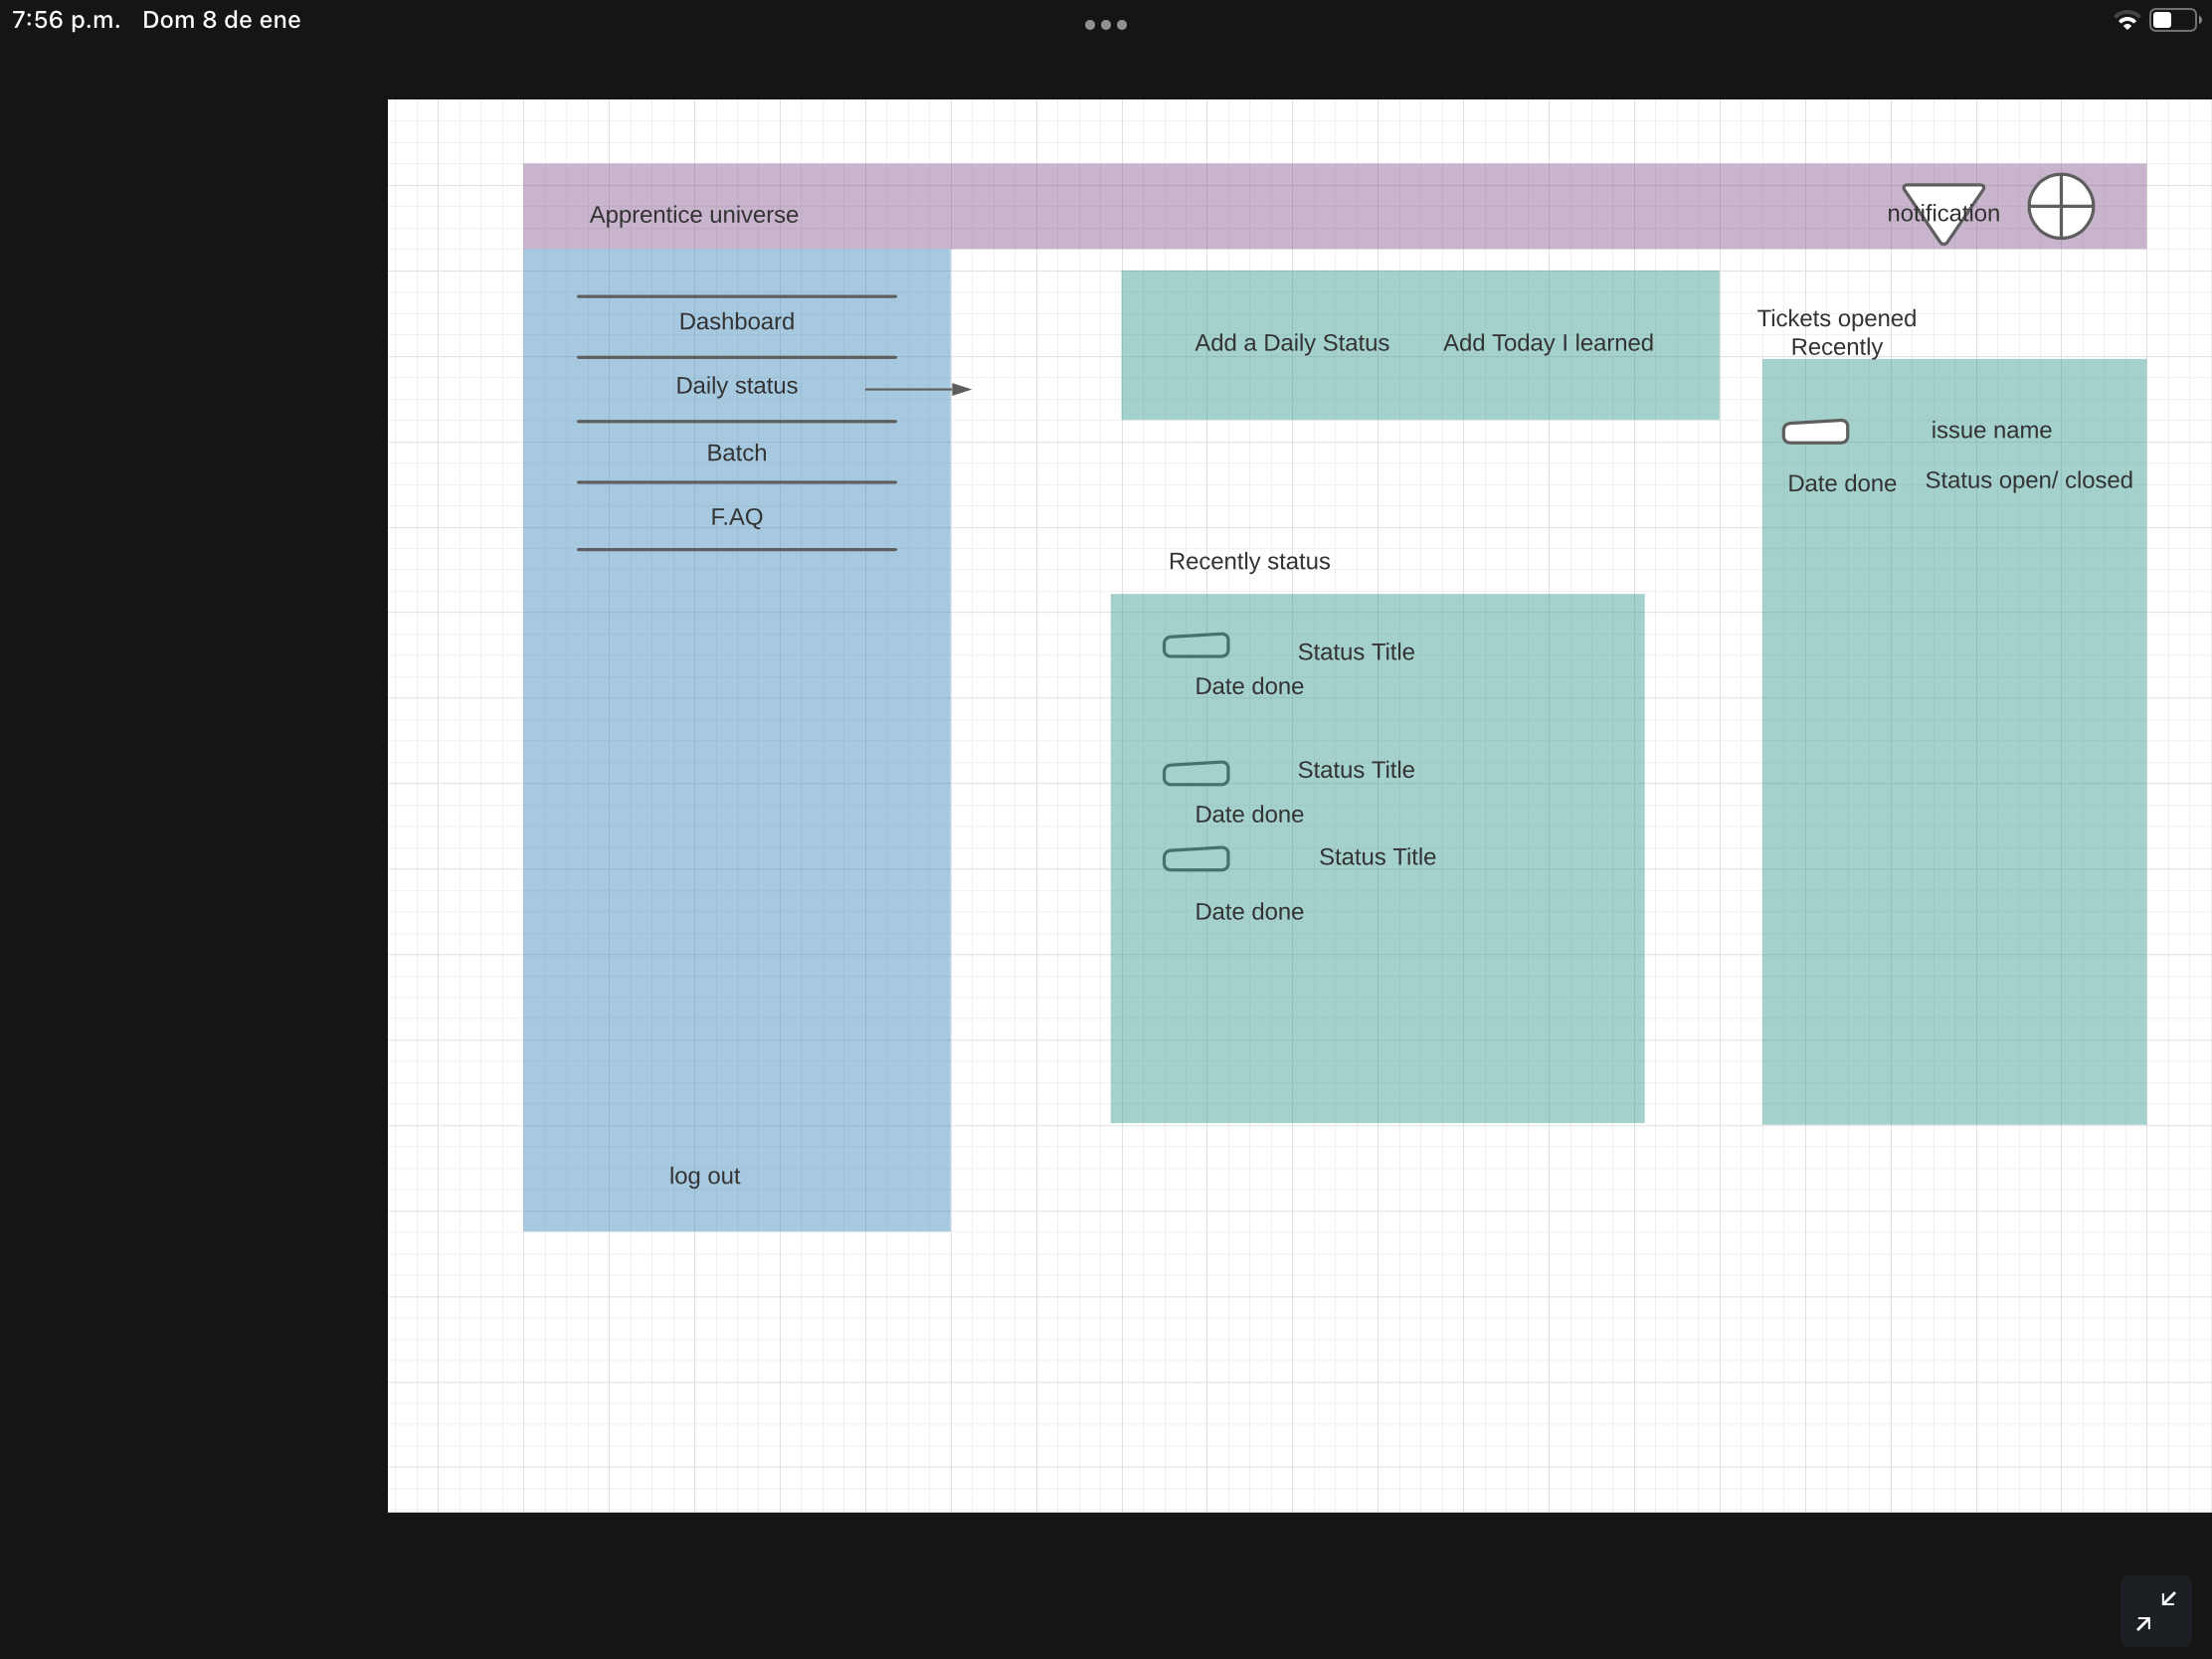Tap the three-dot multitasking menu
This screenshot has height=1659, width=2212.
pyautogui.click(x=1105, y=25)
